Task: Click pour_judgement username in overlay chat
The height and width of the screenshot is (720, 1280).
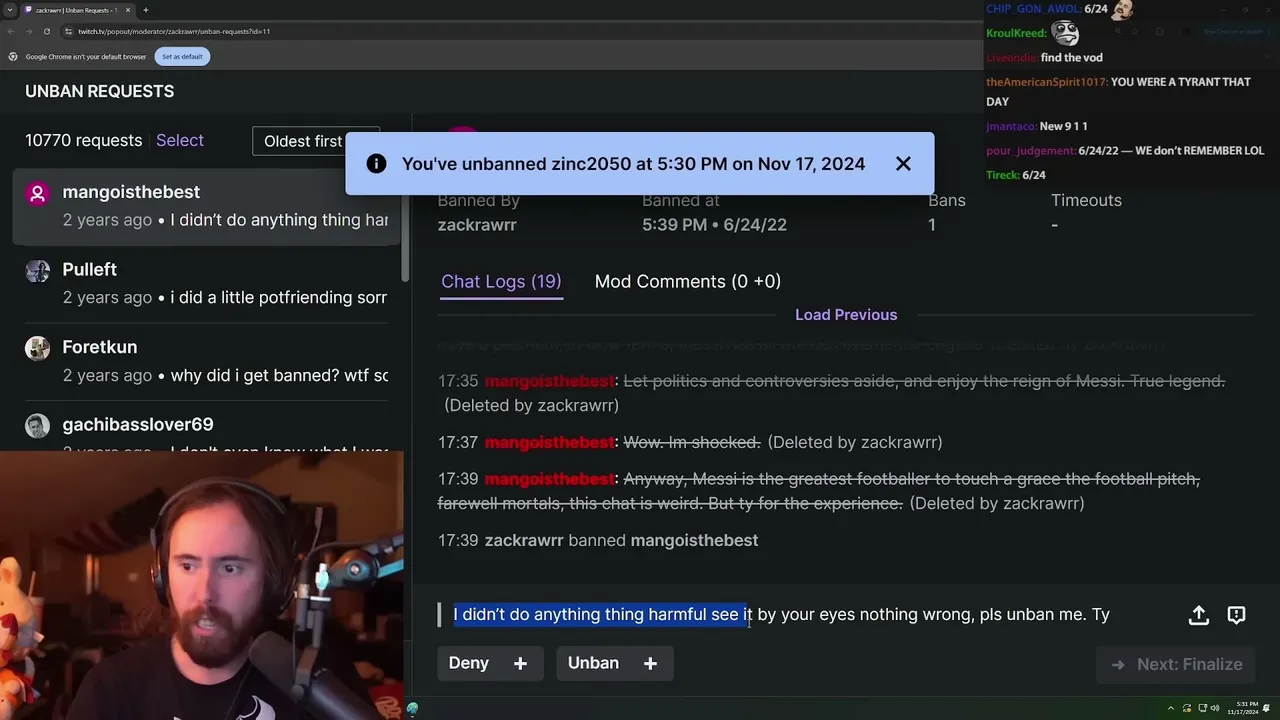Action: [1031, 151]
